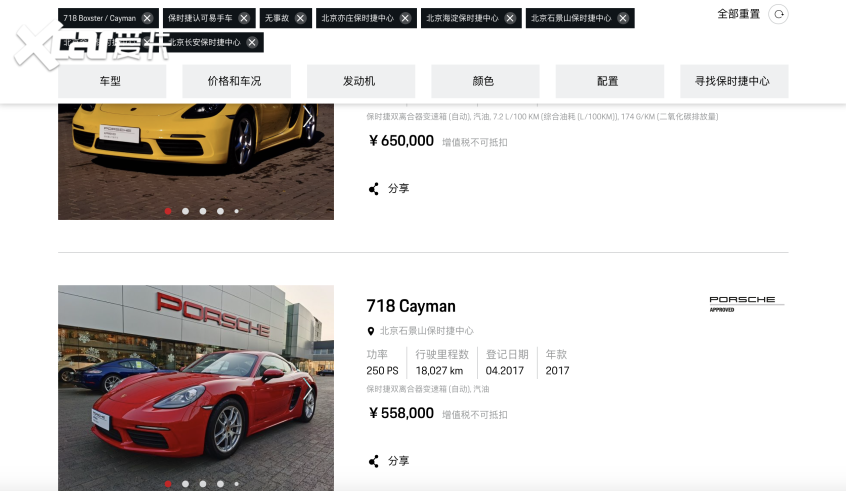Open the 寻找保时捷中心 filter menu

[734, 81]
